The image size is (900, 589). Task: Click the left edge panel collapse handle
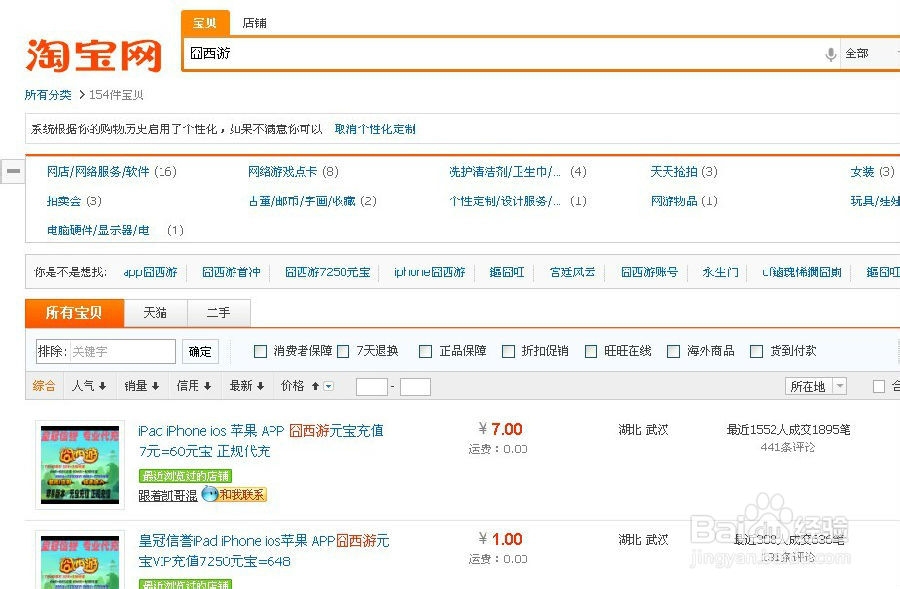(13, 171)
